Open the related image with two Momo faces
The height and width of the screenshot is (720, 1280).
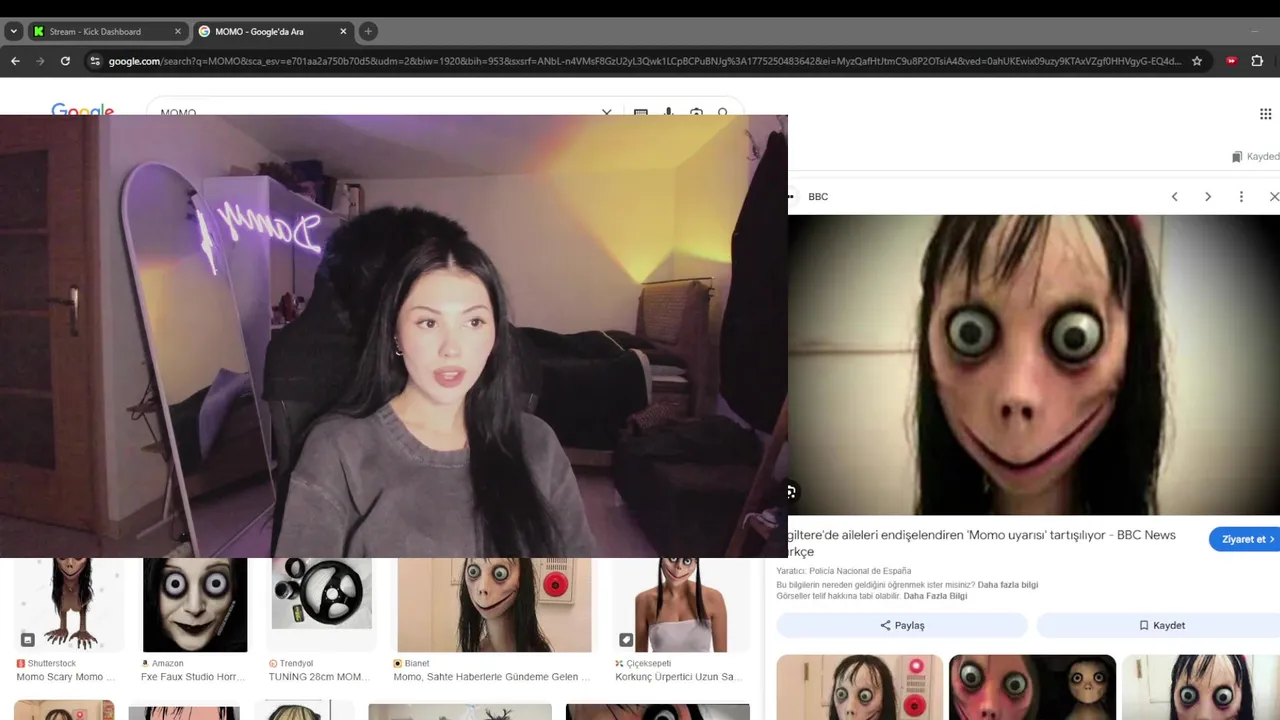coord(1032,687)
